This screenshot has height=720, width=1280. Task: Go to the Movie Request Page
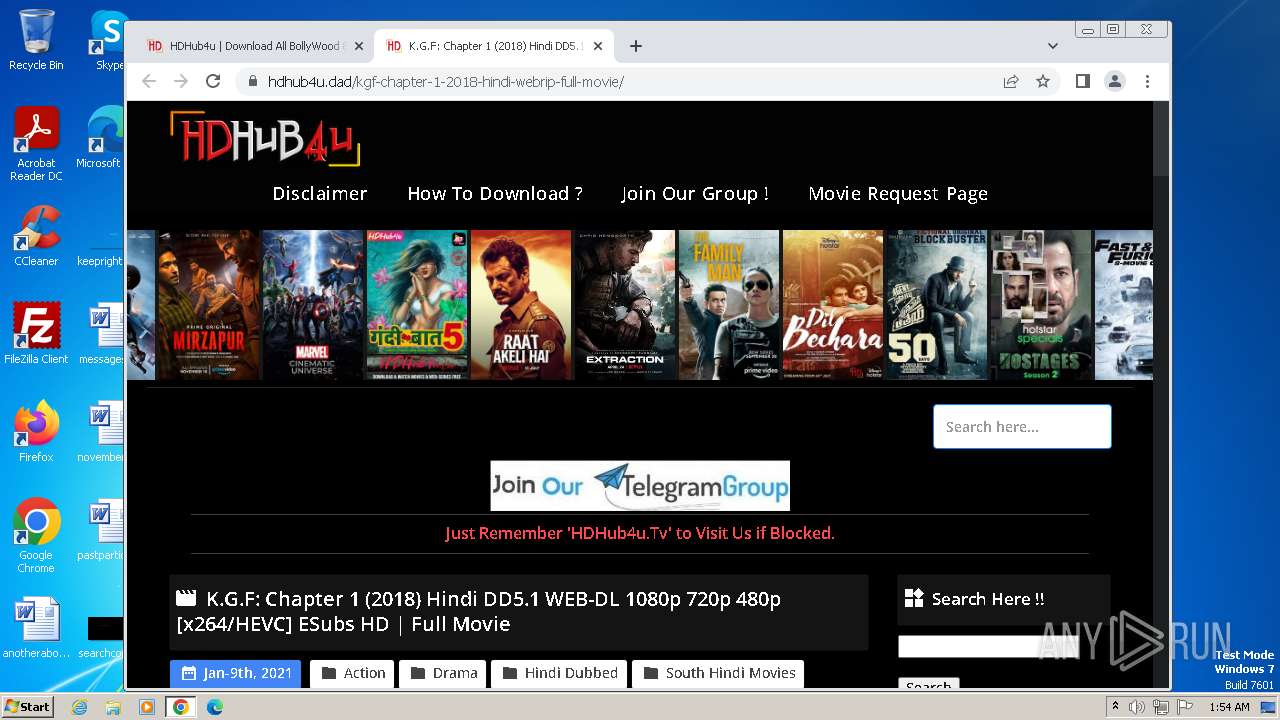pos(898,194)
